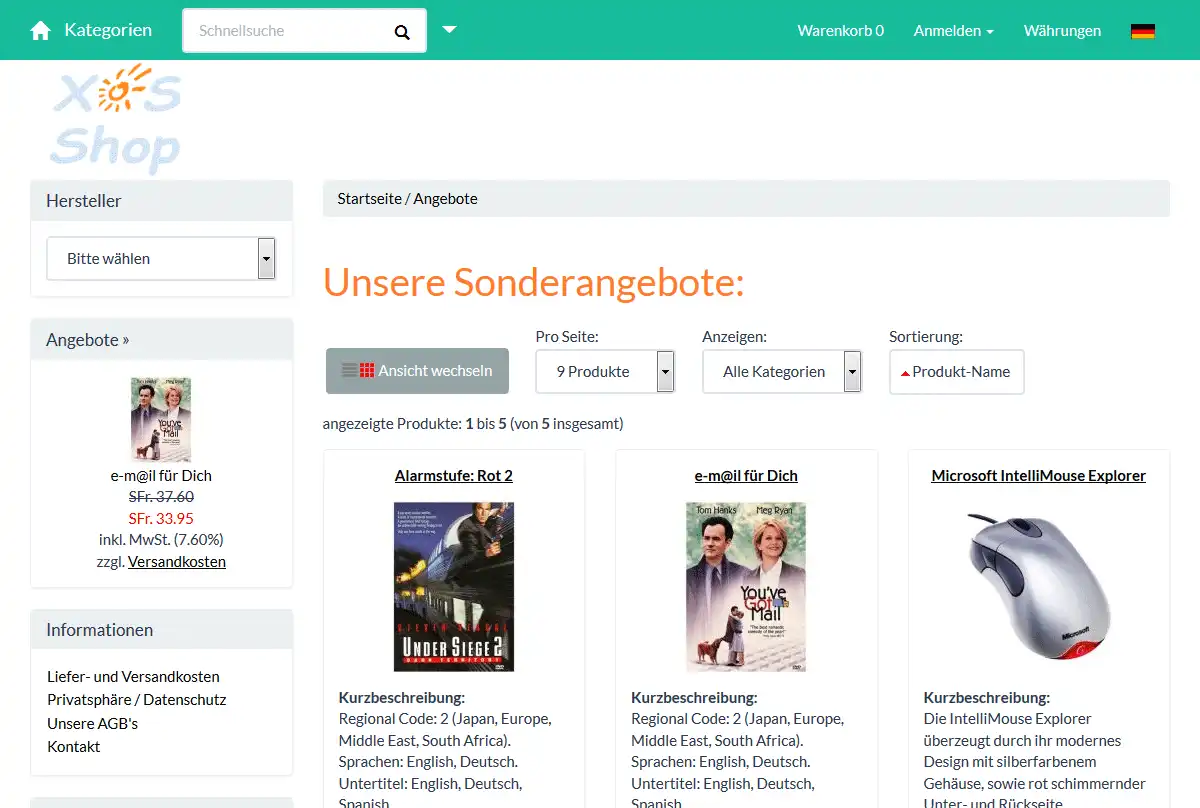Image resolution: width=1200 pixels, height=808 pixels.
Task: Click the German flag language icon
Action: coord(1143,31)
